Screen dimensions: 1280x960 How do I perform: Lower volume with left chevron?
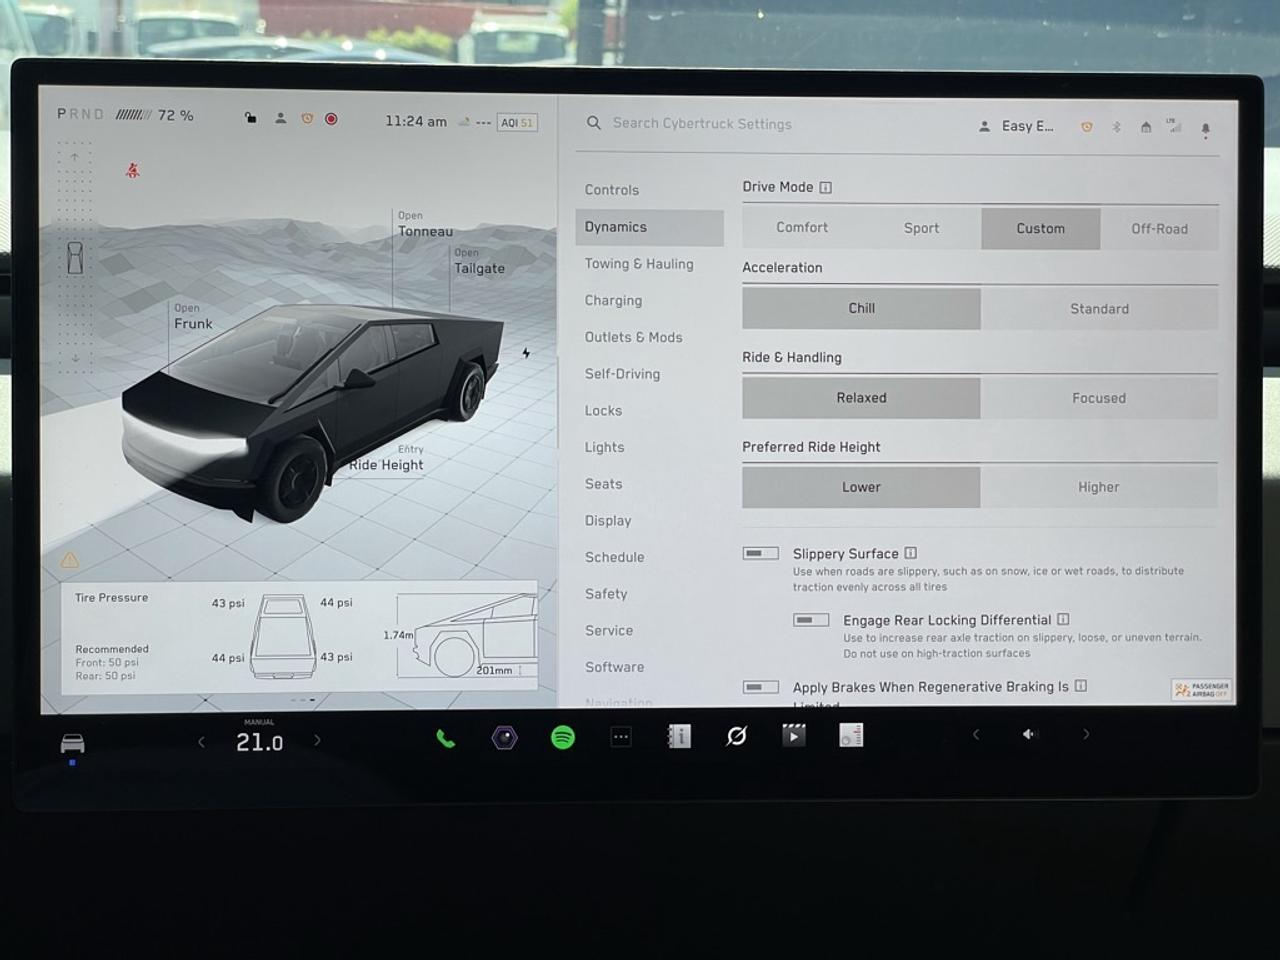976,734
